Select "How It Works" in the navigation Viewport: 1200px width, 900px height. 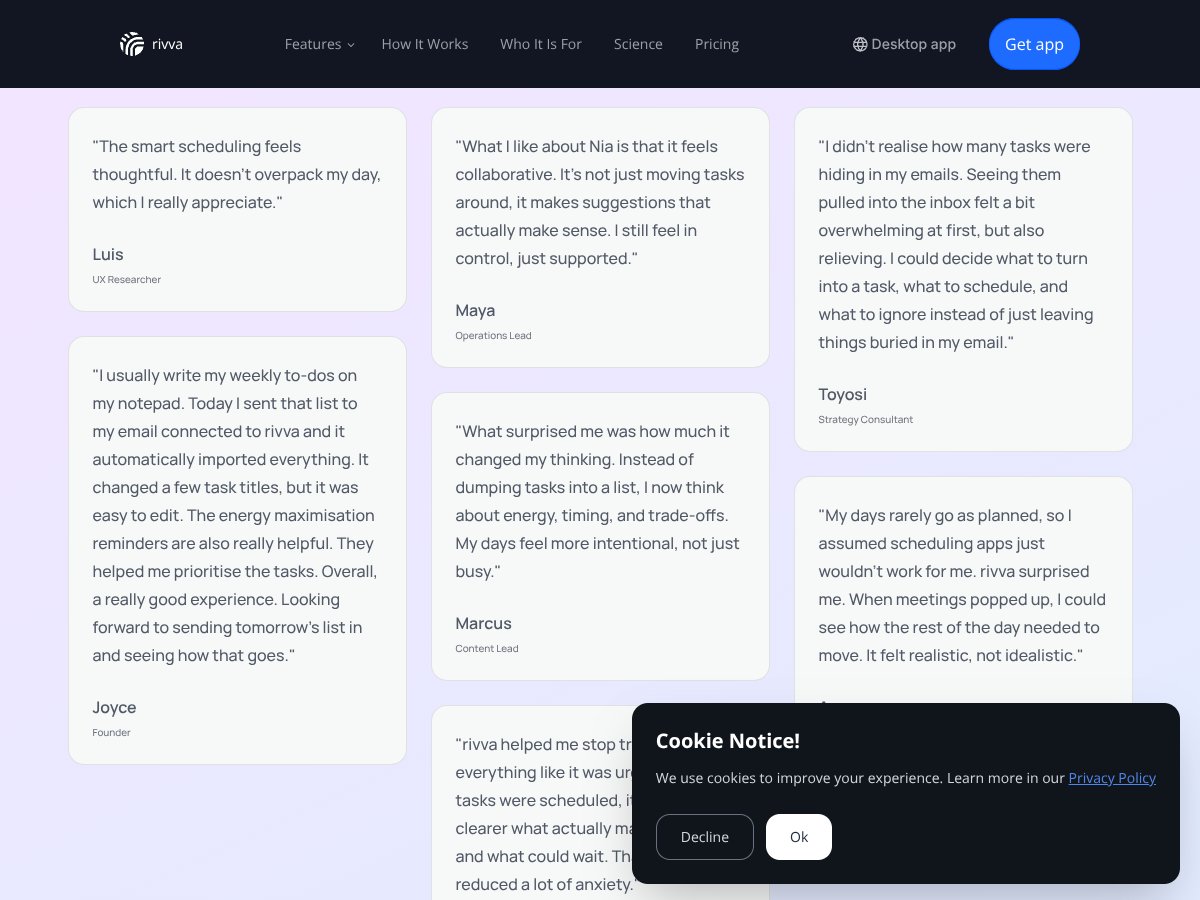(424, 44)
